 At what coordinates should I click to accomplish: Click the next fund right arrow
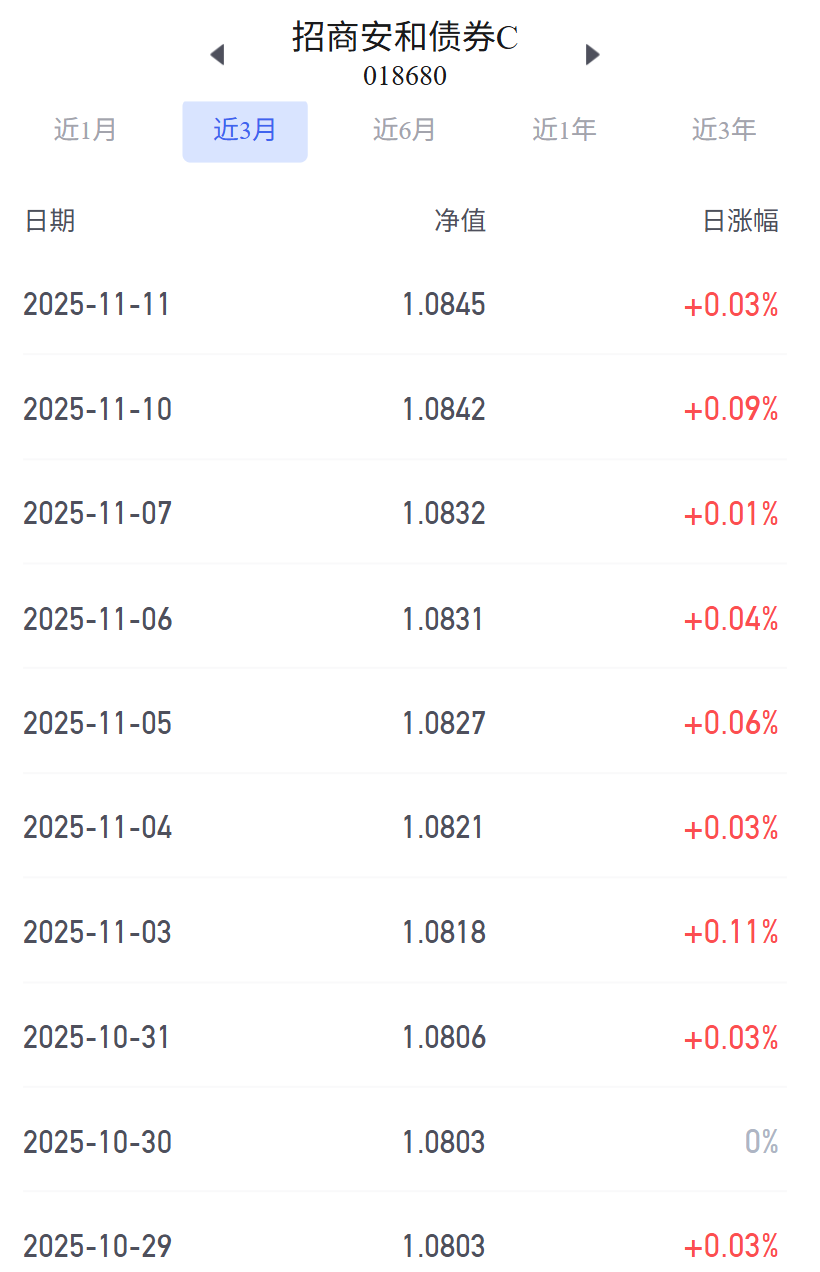(592, 55)
